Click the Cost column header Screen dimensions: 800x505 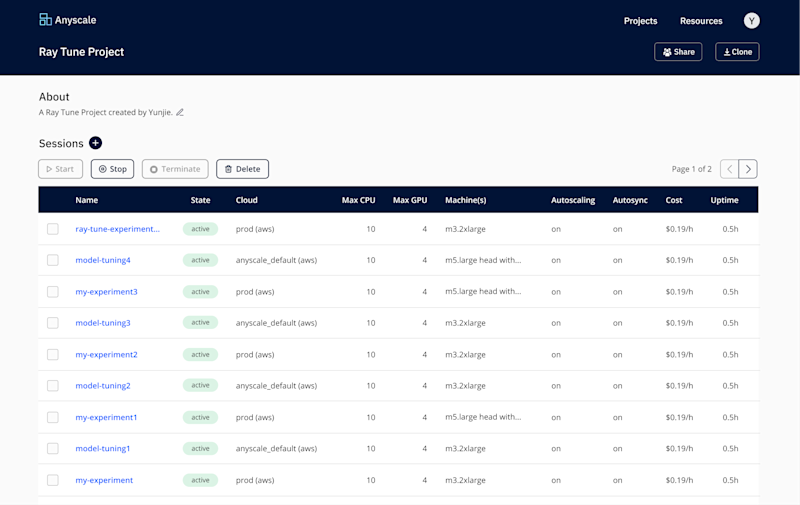tap(673, 200)
